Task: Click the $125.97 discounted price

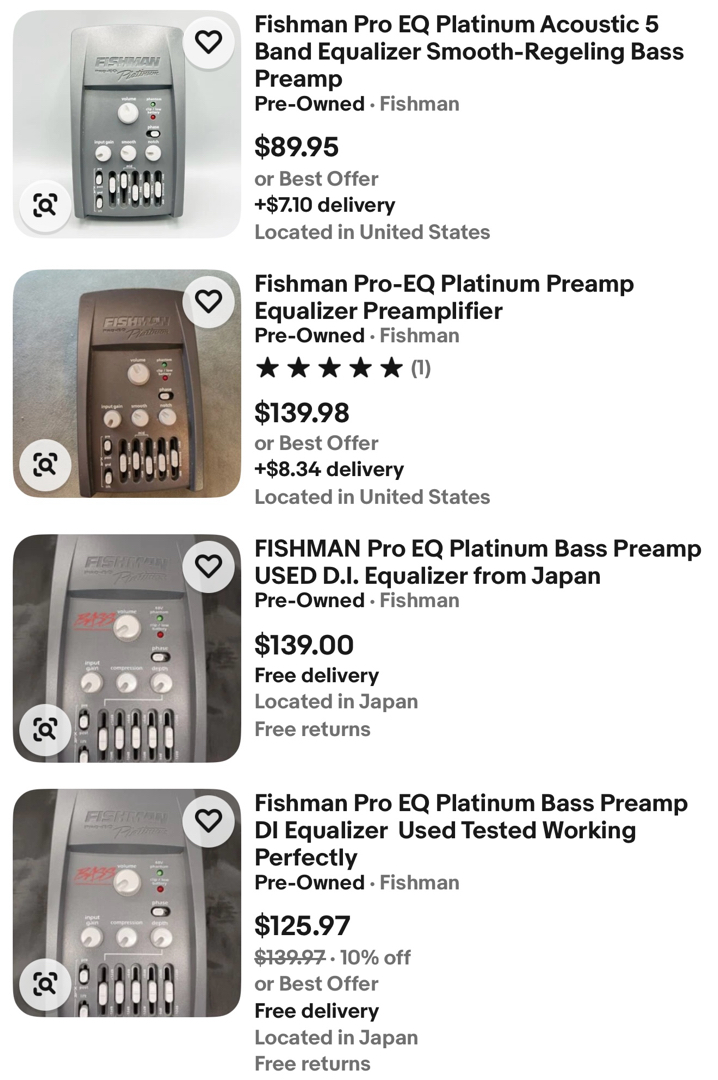Action: coord(302,926)
